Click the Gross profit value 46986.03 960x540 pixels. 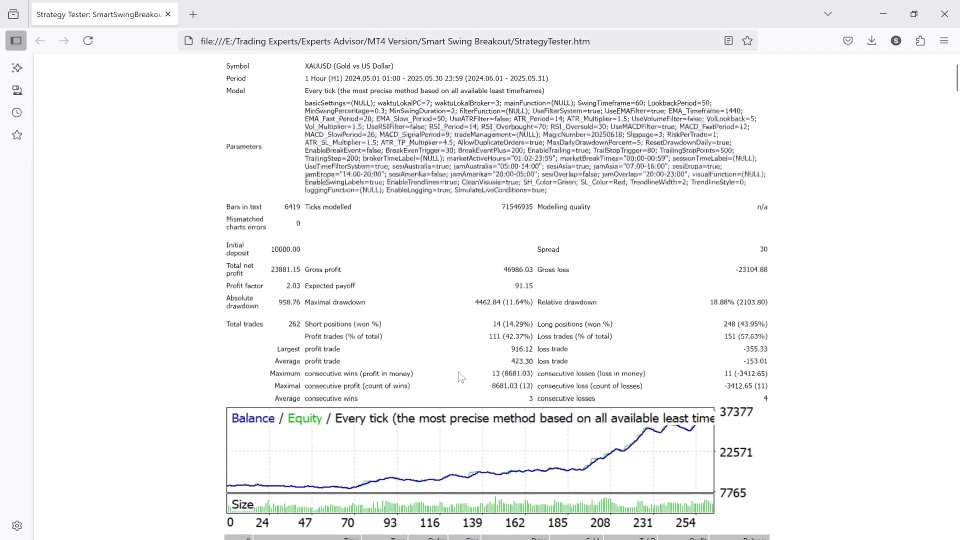(x=518, y=269)
